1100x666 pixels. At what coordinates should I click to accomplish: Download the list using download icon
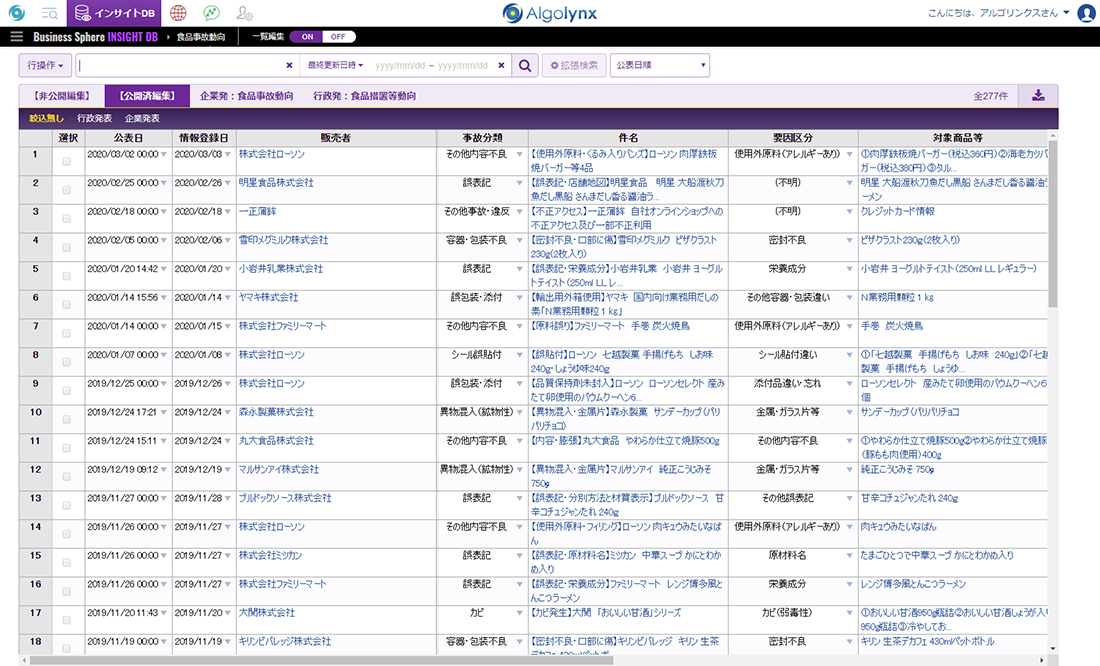point(1038,96)
